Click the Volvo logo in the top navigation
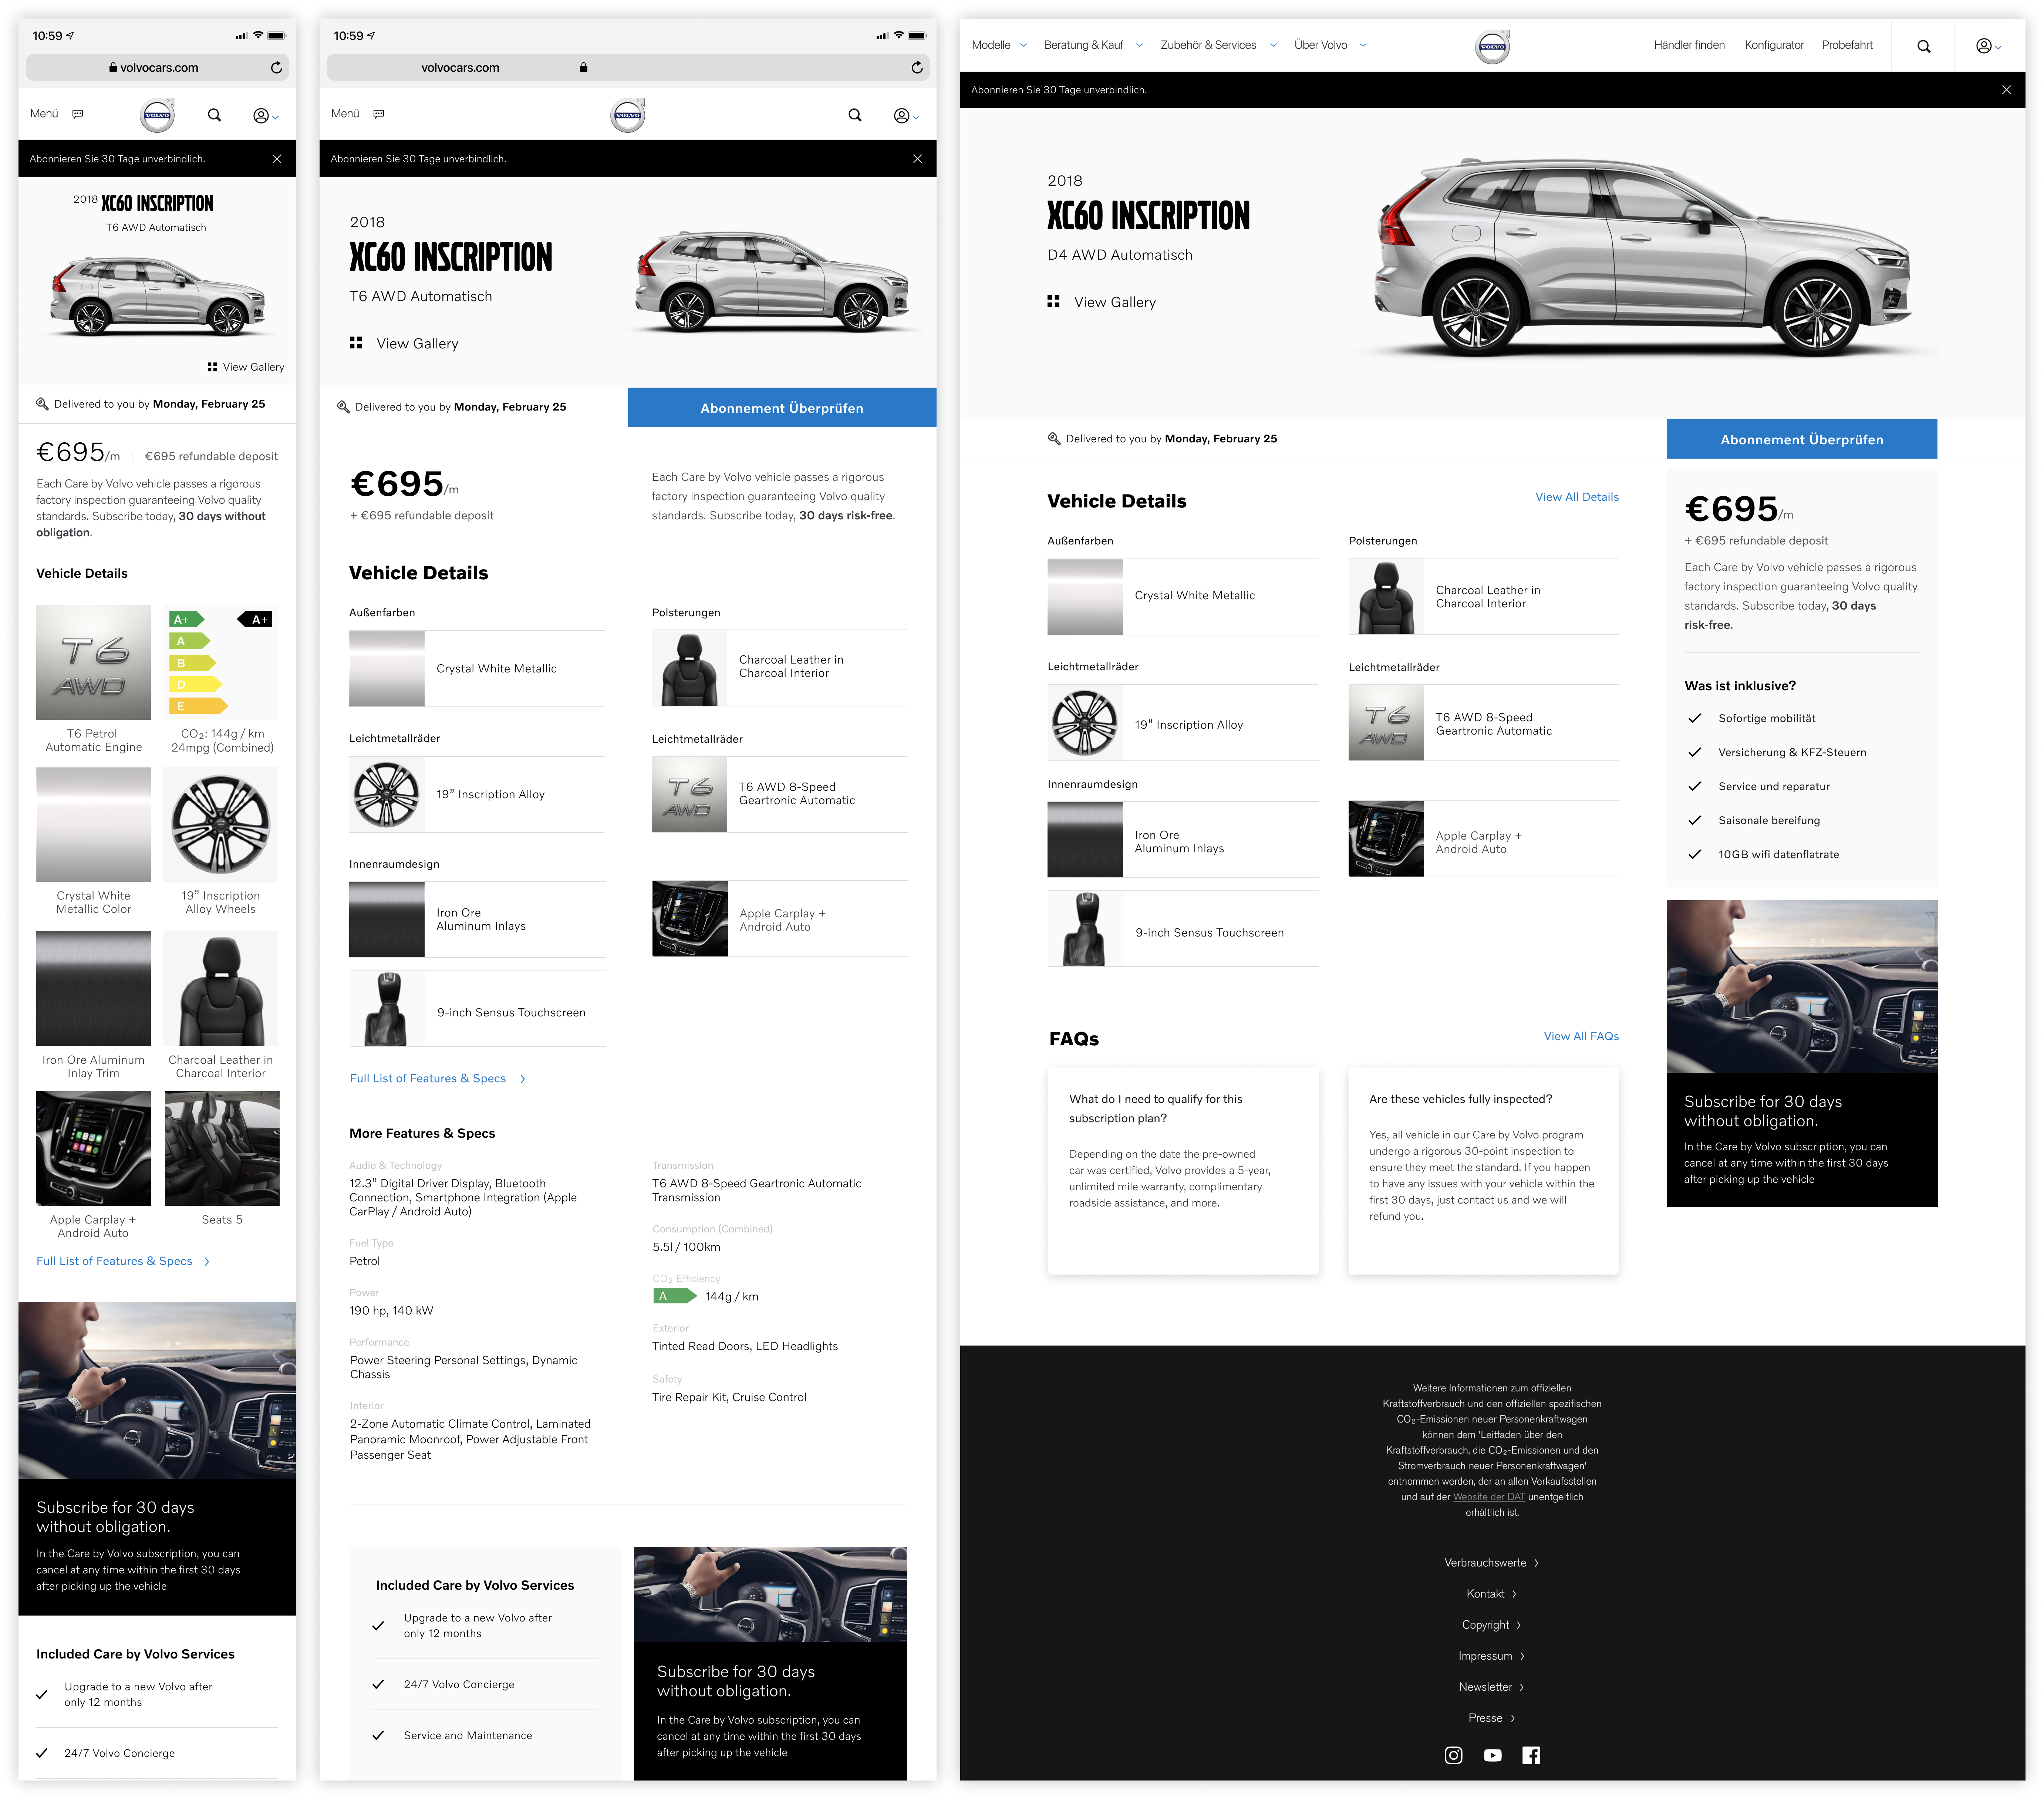Viewport: 2044px width, 1799px height. point(1492,46)
